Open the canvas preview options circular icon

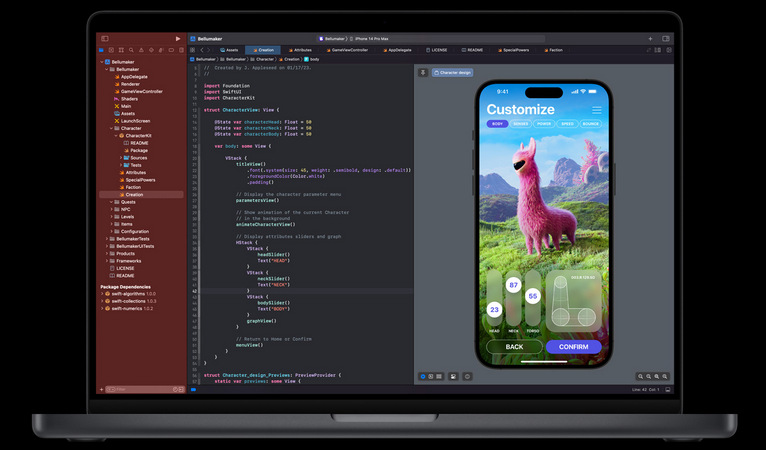click(x=468, y=376)
